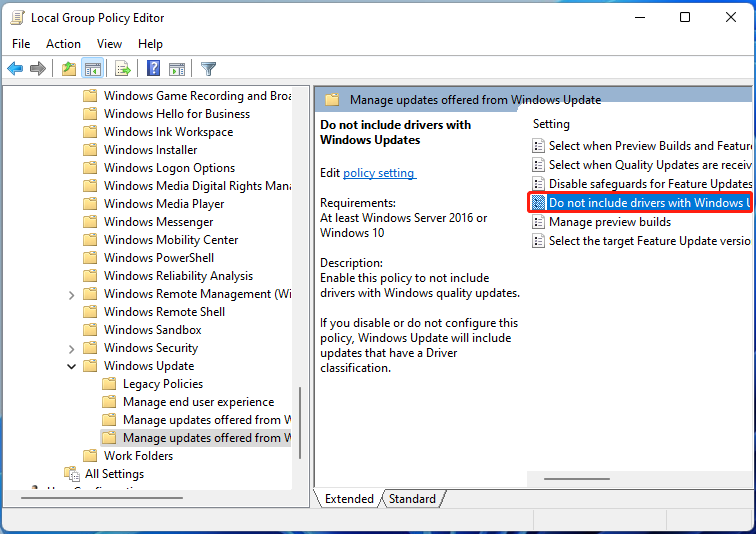Select Do not include drivers with Windows Updates
The image size is (756, 534).
click(640, 203)
